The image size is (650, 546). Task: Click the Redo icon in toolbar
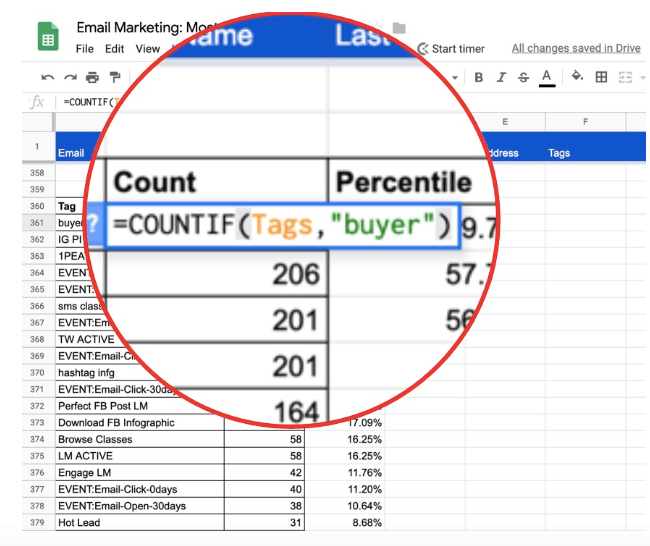click(70, 78)
